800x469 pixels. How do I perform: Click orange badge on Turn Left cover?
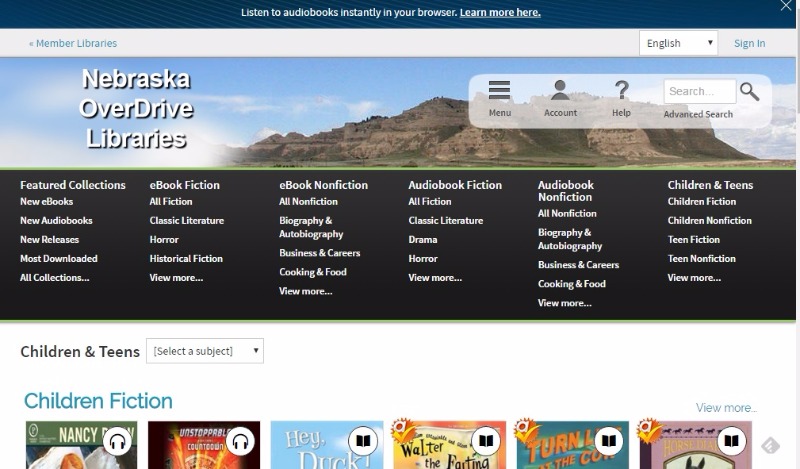pos(526,431)
